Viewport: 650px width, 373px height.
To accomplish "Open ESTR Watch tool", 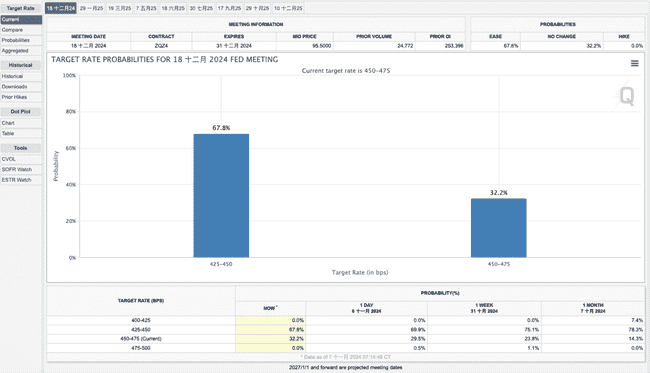I will pos(21,180).
